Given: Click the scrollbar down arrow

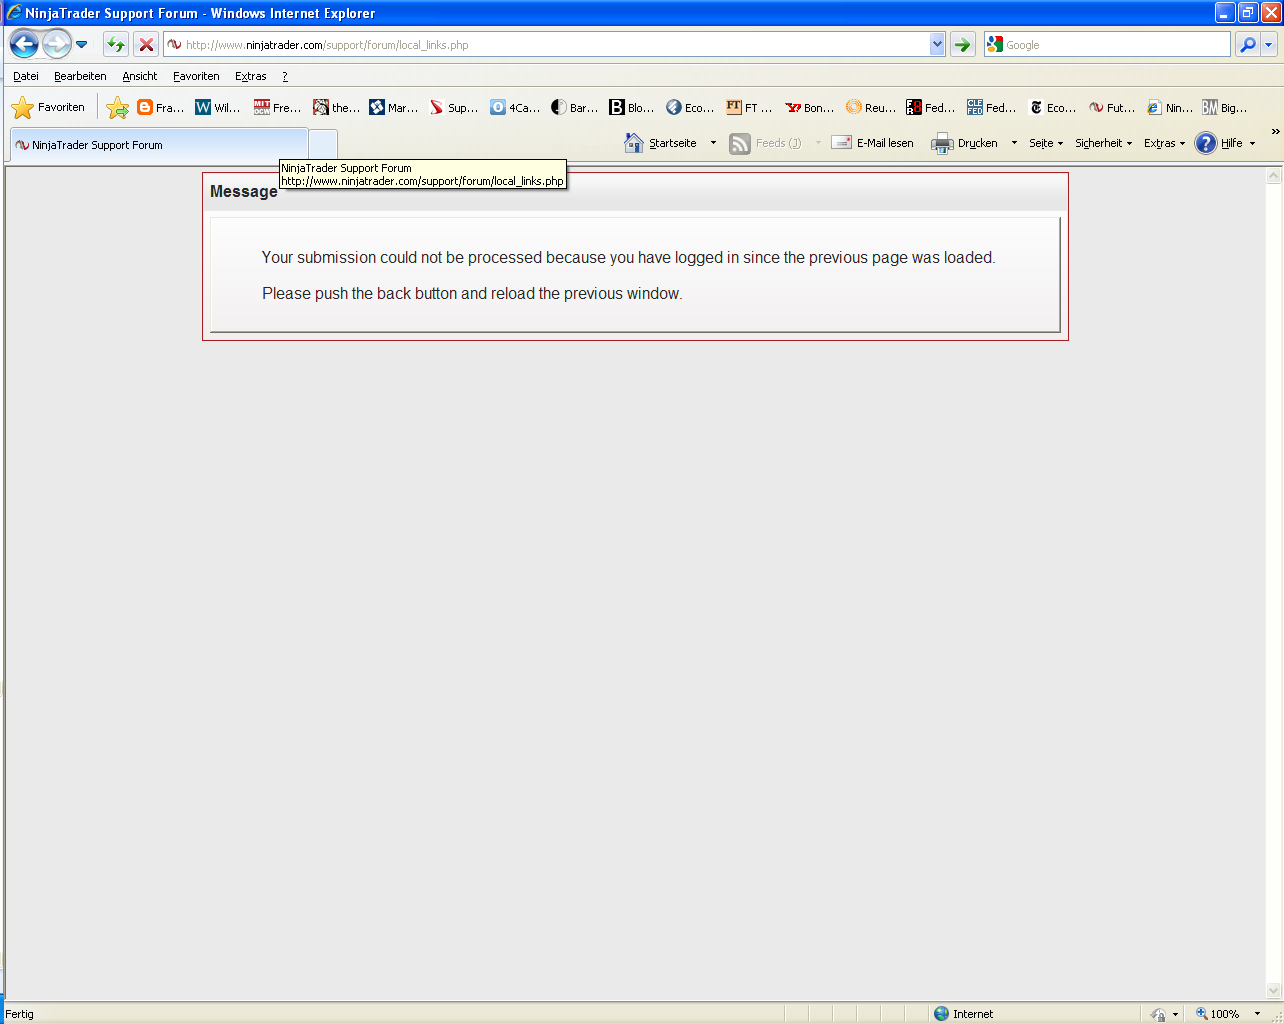Looking at the screenshot, I should coord(1274,991).
